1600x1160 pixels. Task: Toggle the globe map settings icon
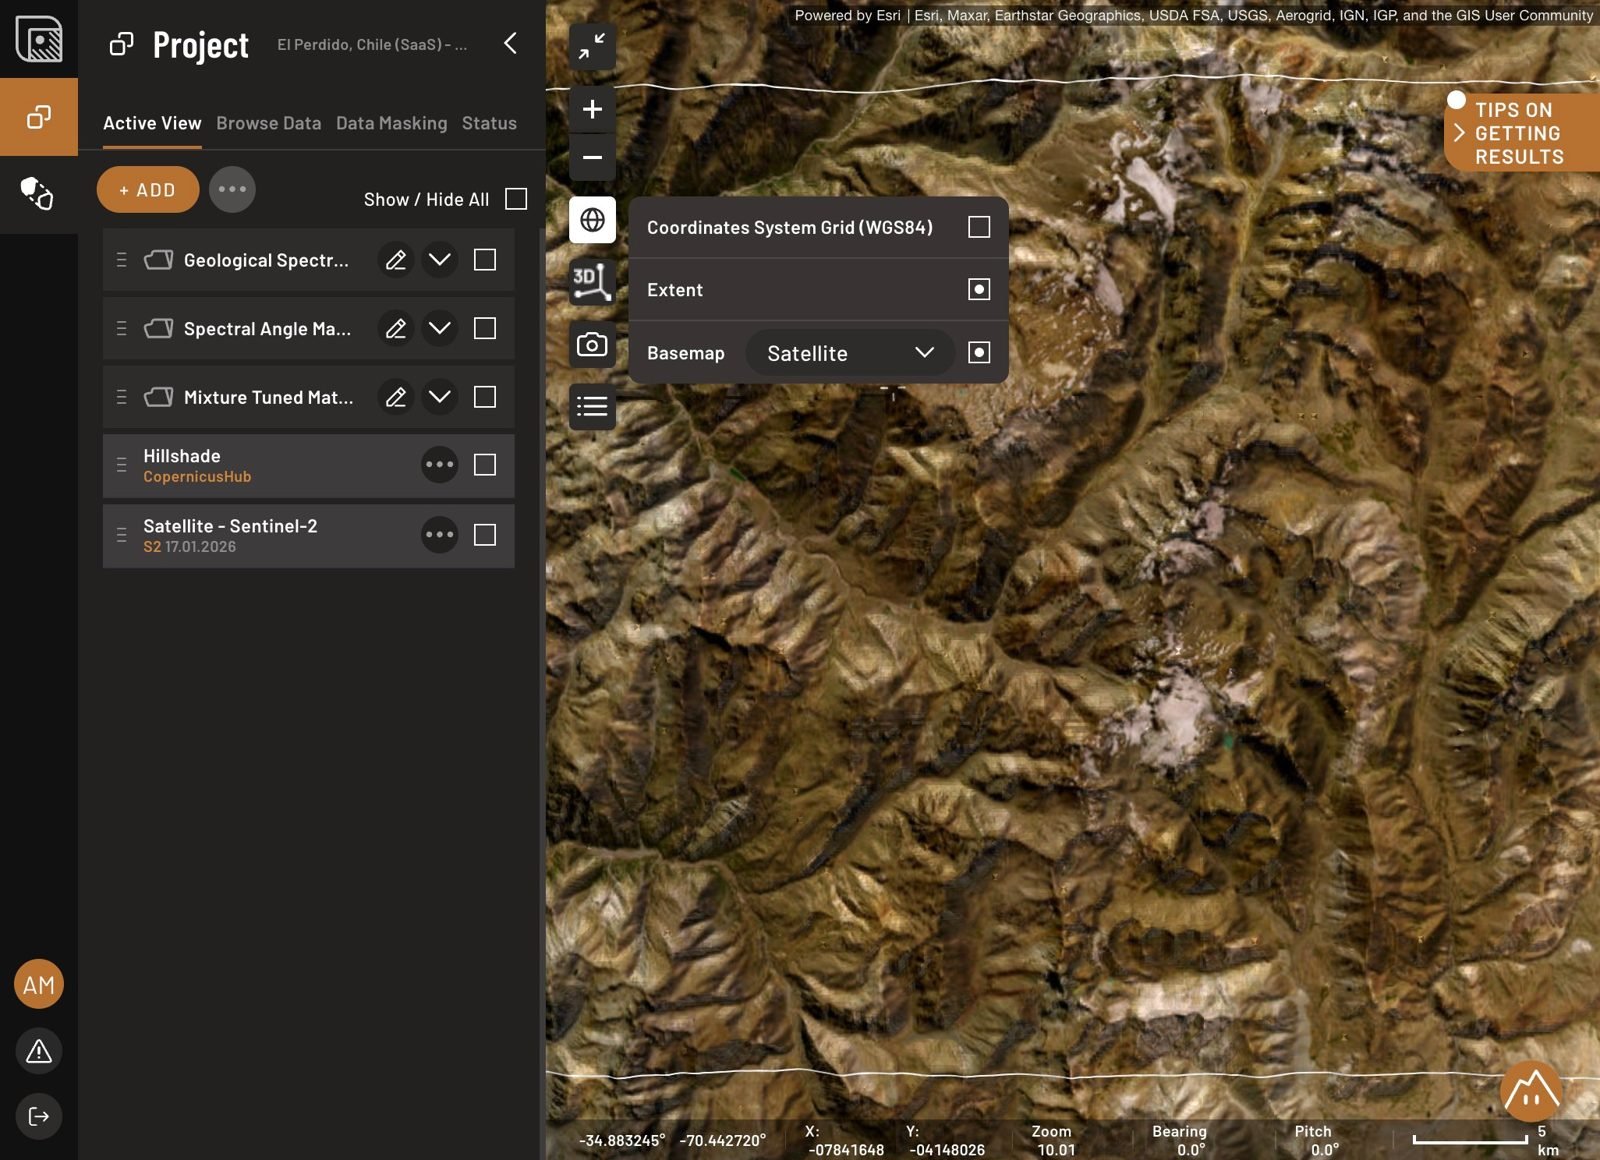592,220
